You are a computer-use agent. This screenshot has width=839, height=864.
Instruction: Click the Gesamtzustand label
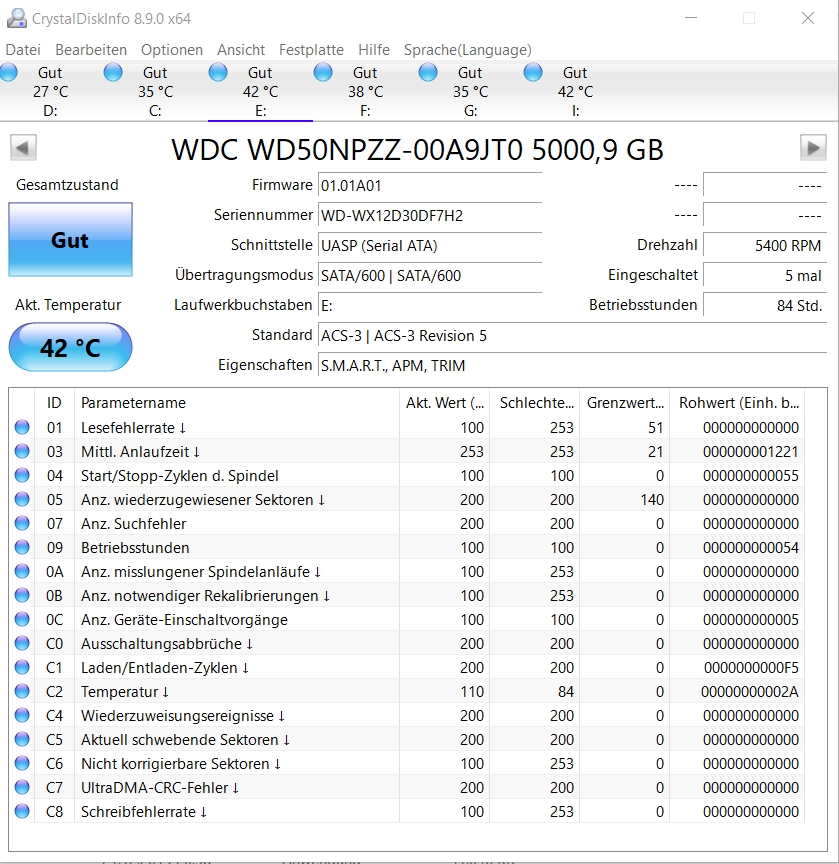click(67, 185)
